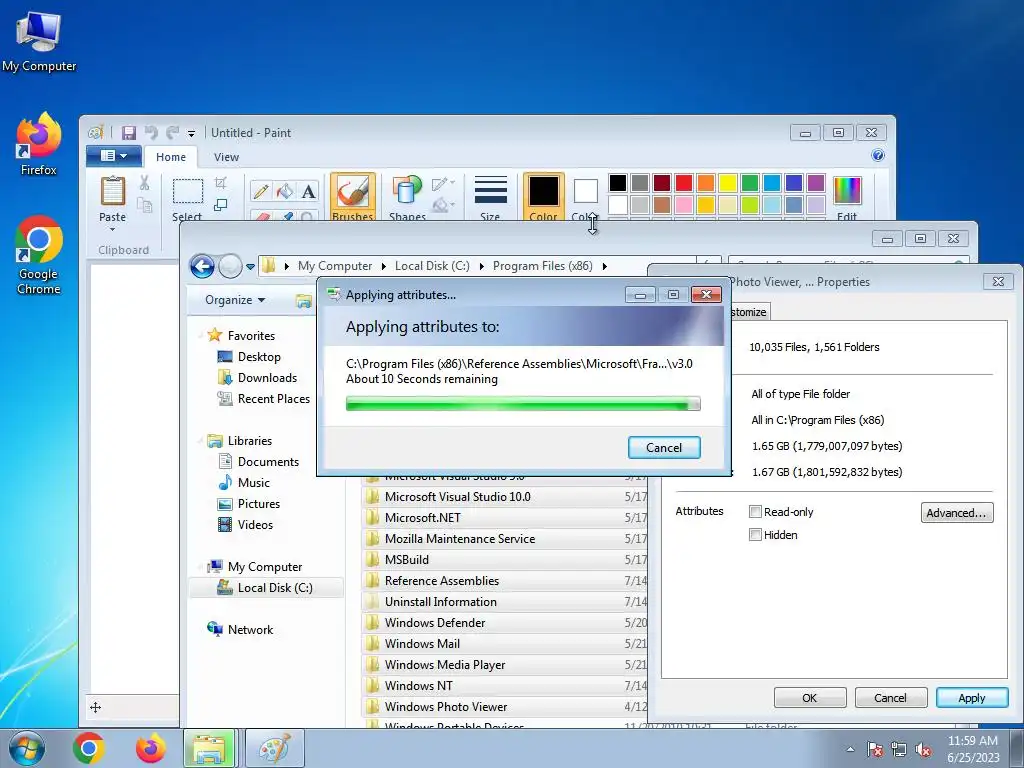The height and width of the screenshot is (768, 1024).
Task: Toggle the Hidden attribute checkbox
Action: tap(756, 535)
